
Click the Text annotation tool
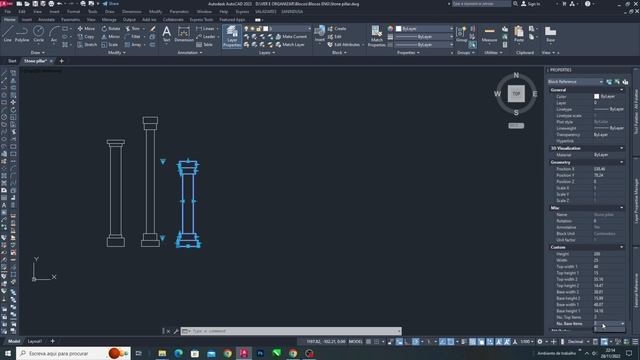(167, 34)
